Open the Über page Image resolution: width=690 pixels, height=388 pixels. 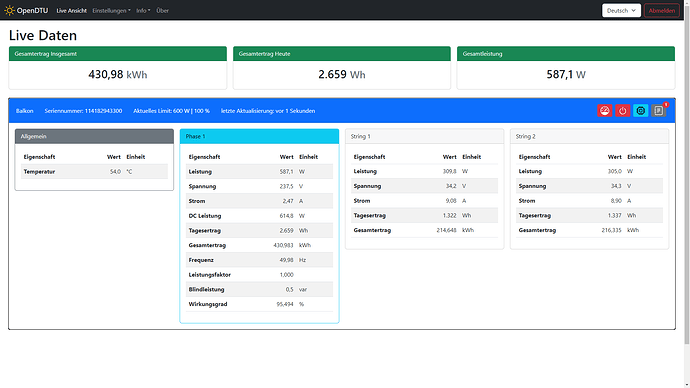click(162, 11)
